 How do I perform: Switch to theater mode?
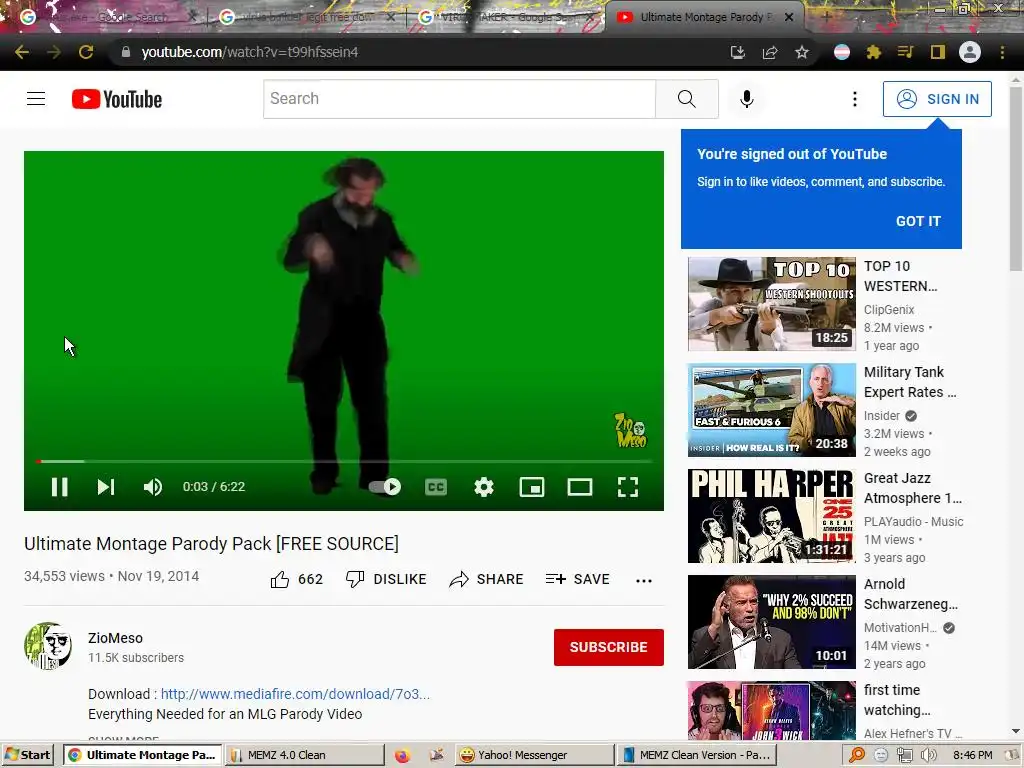click(x=579, y=487)
